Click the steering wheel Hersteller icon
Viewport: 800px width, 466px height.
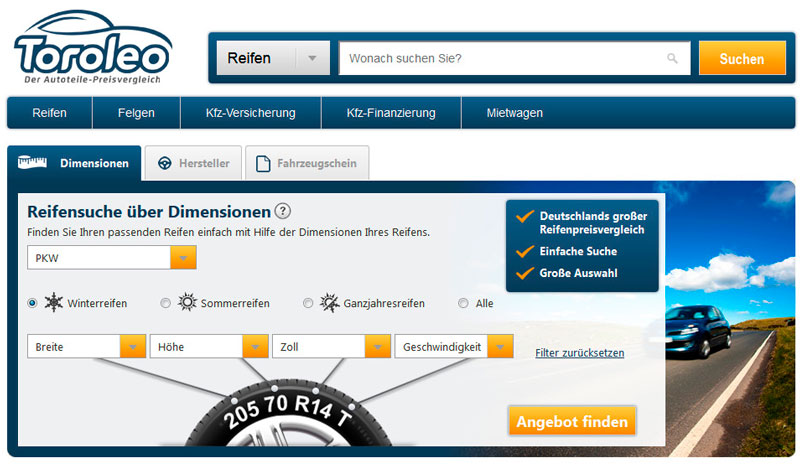click(164, 163)
